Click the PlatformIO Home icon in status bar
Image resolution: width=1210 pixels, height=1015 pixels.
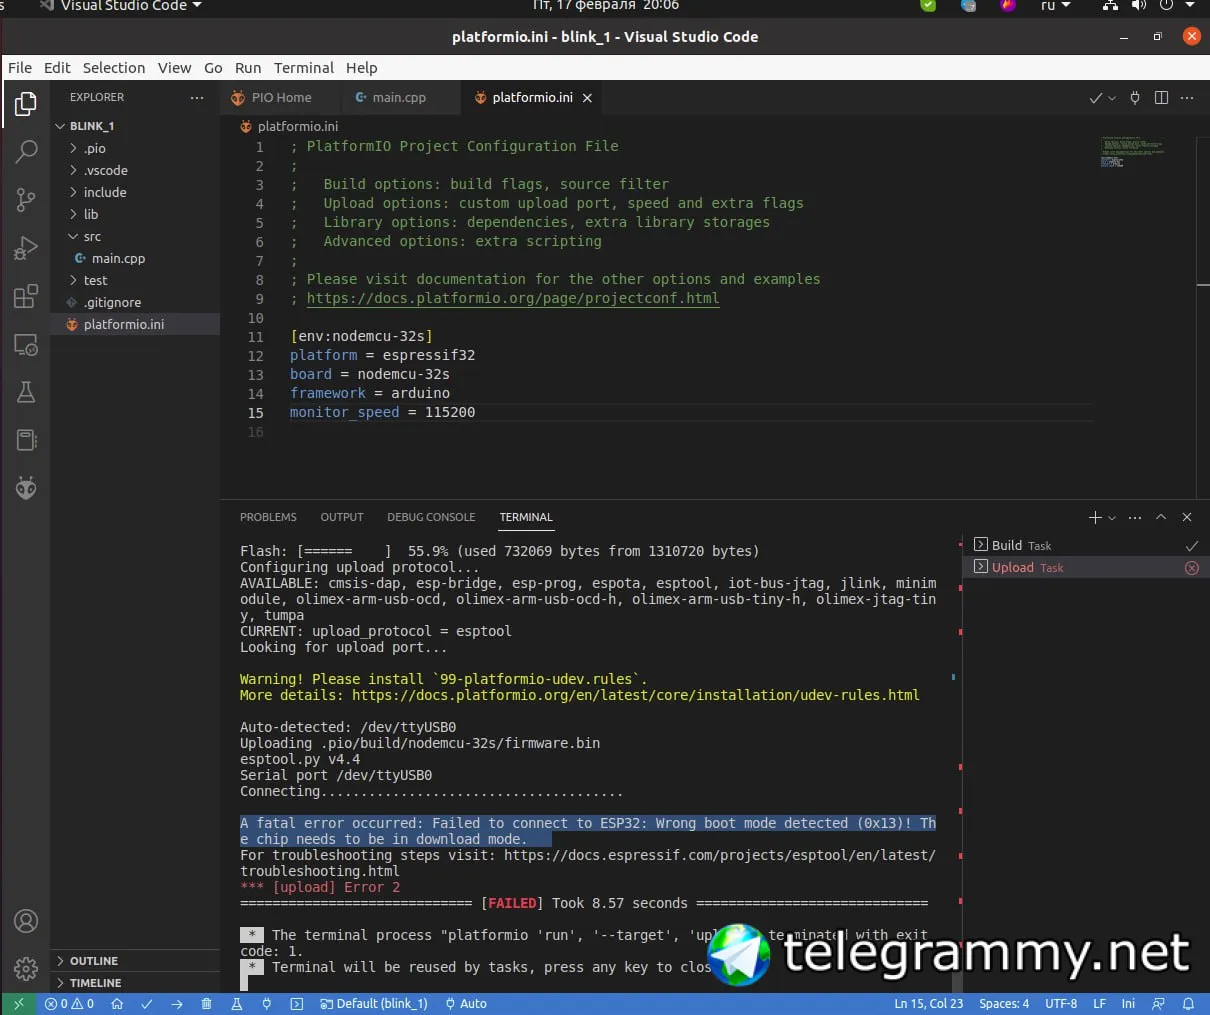click(x=117, y=1003)
